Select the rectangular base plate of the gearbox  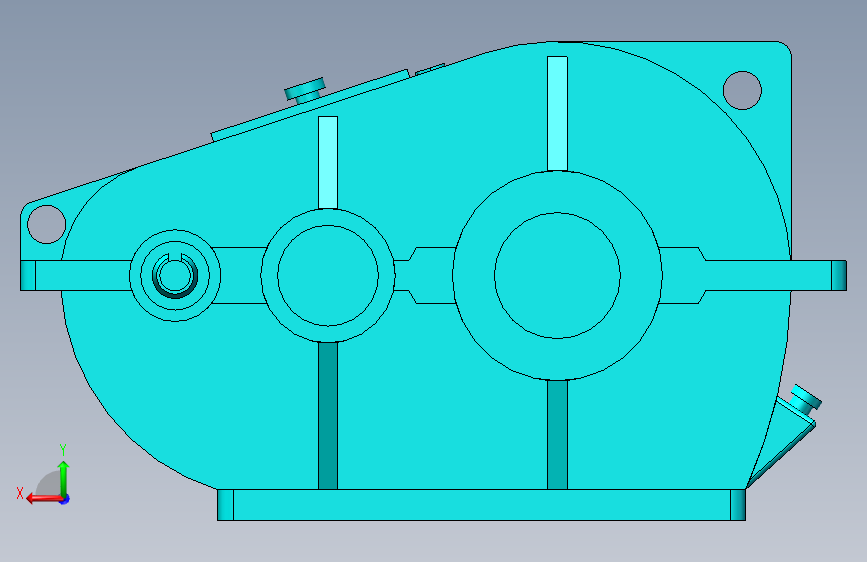pyautogui.click(x=482, y=505)
